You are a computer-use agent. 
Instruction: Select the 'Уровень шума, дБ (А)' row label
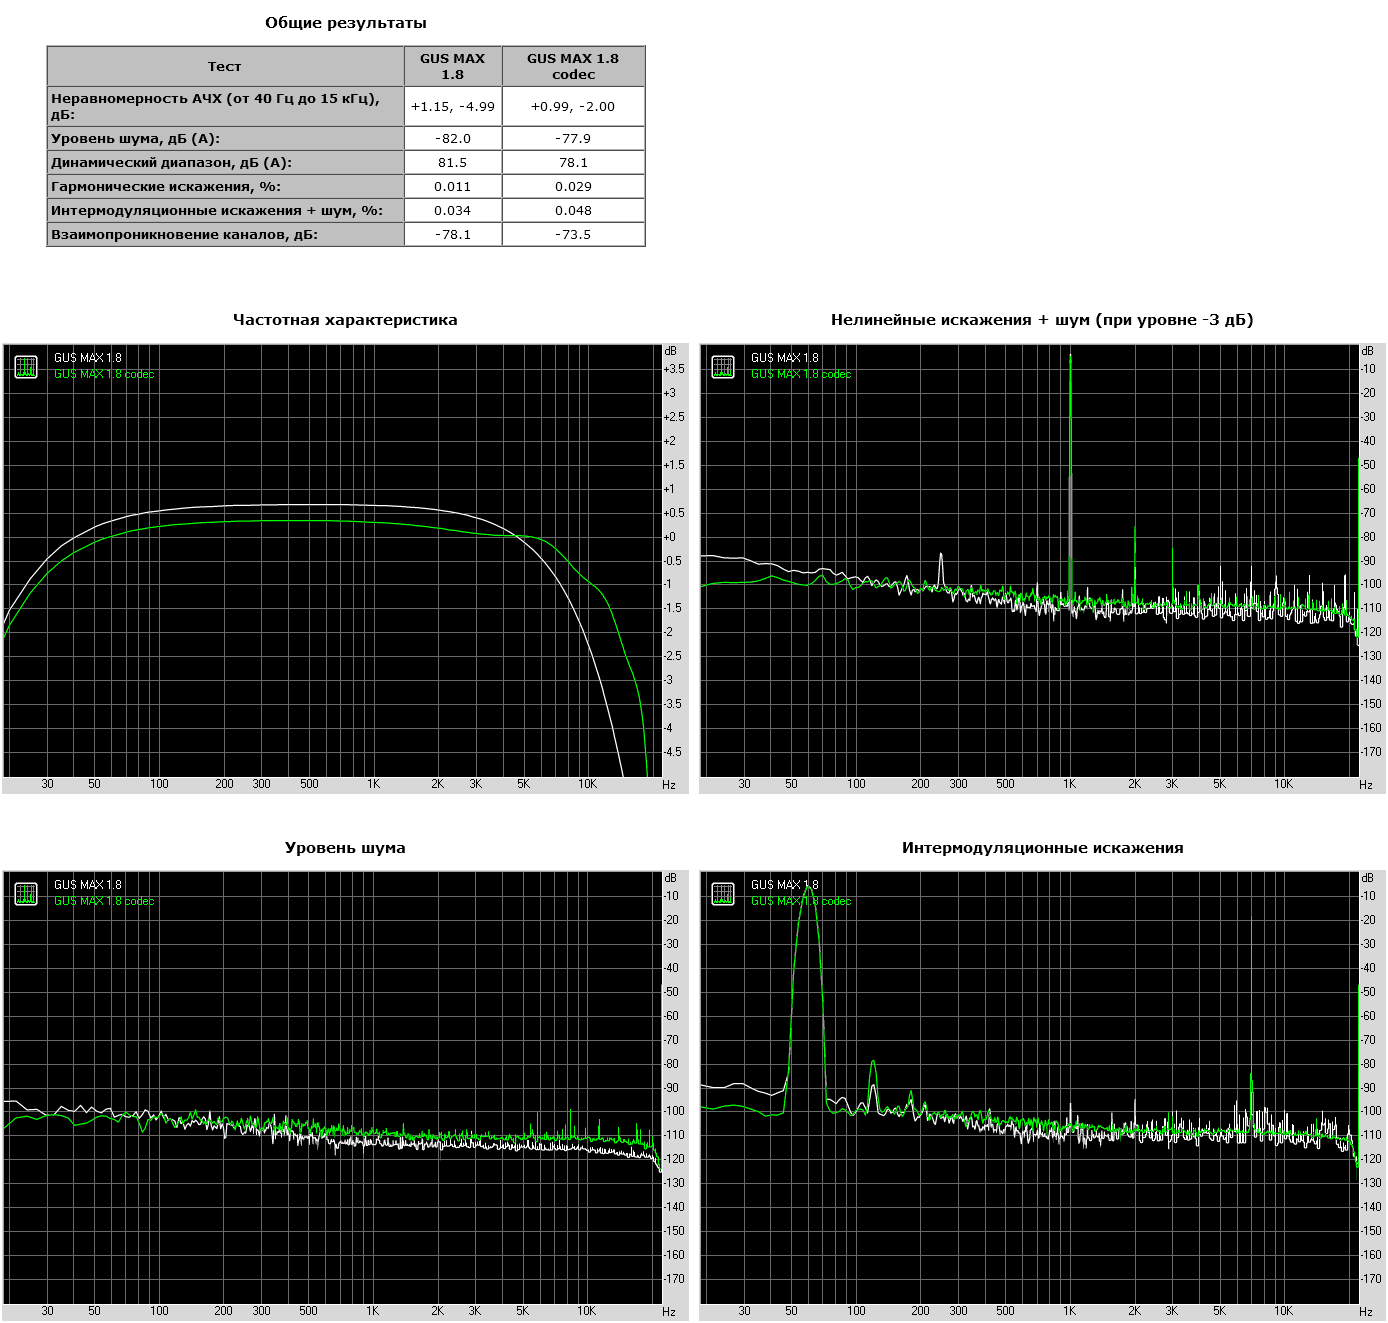point(135,138)
